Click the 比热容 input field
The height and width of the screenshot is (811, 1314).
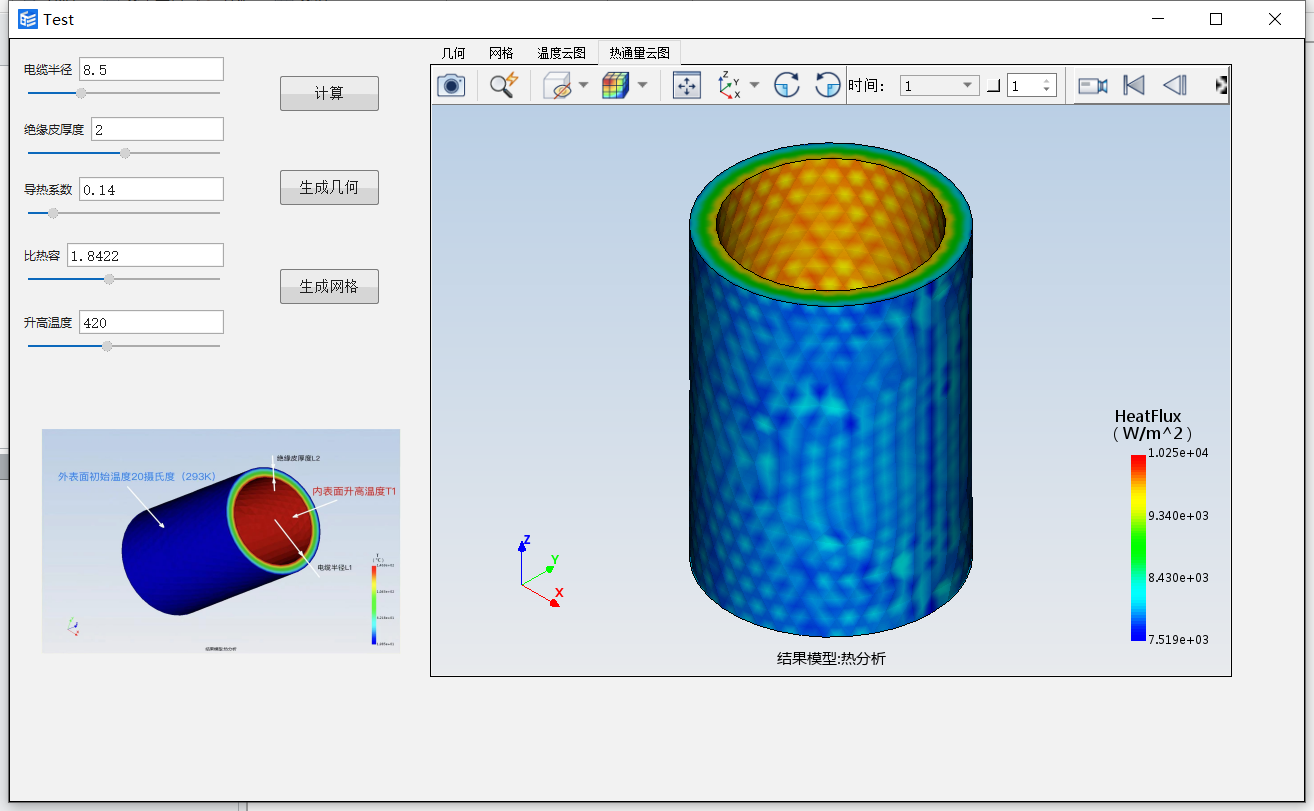click(145, 255)
